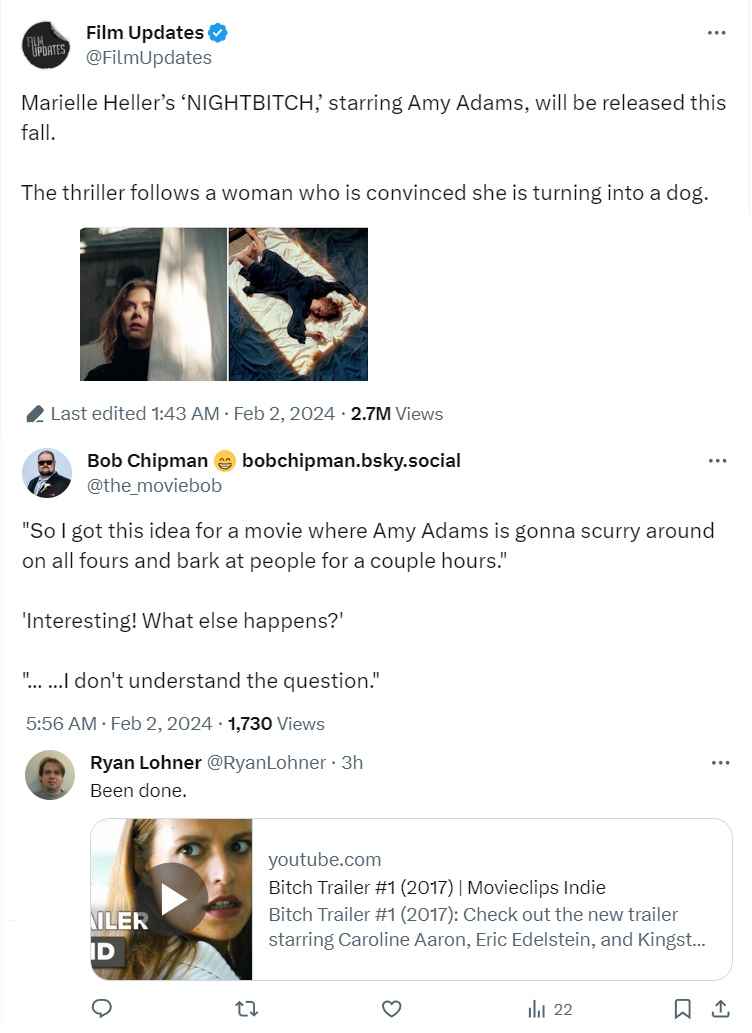Expand more options on Ryan Lohner's reply
752x1033 pixels.
click(x=720, y=763)
